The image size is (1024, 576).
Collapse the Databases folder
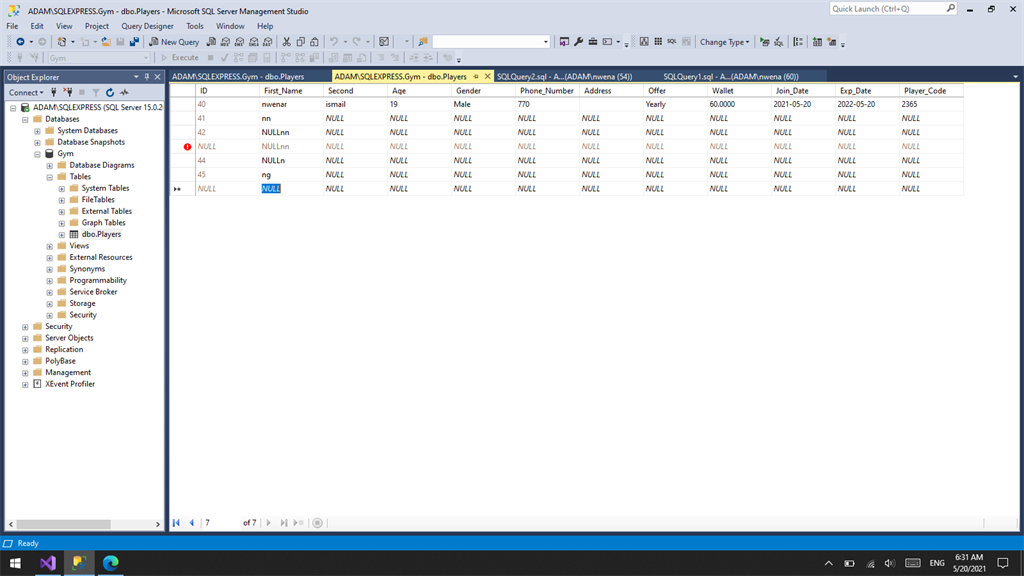pyautogui.click(x=25, y=120)
